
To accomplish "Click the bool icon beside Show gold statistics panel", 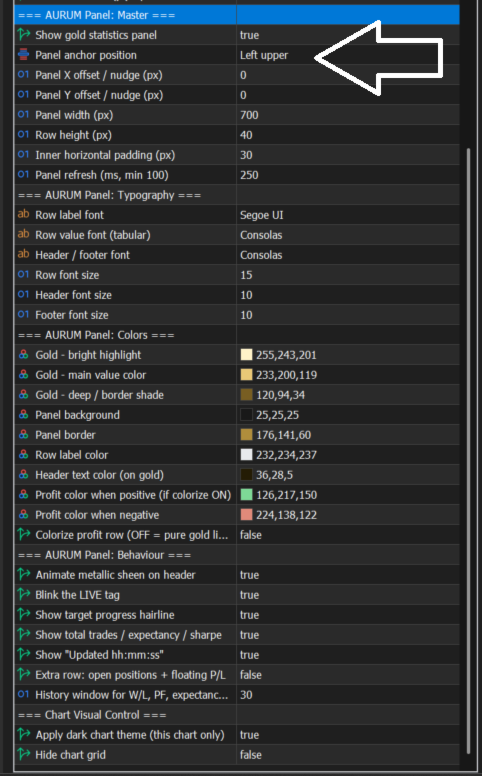I will pos(23,35).
